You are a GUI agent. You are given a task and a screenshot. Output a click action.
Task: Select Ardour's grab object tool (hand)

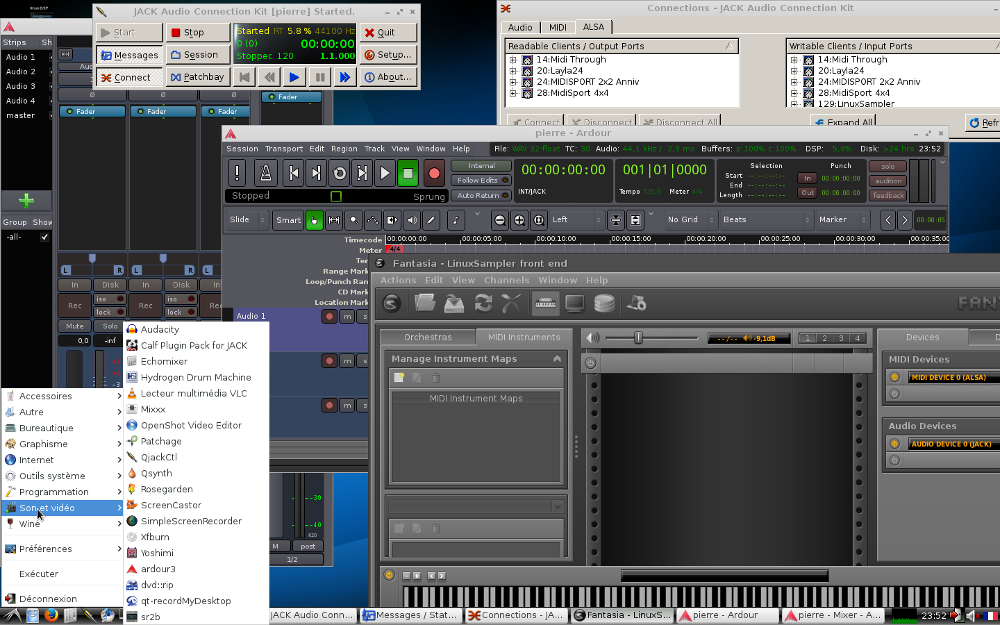coord(314,220)
